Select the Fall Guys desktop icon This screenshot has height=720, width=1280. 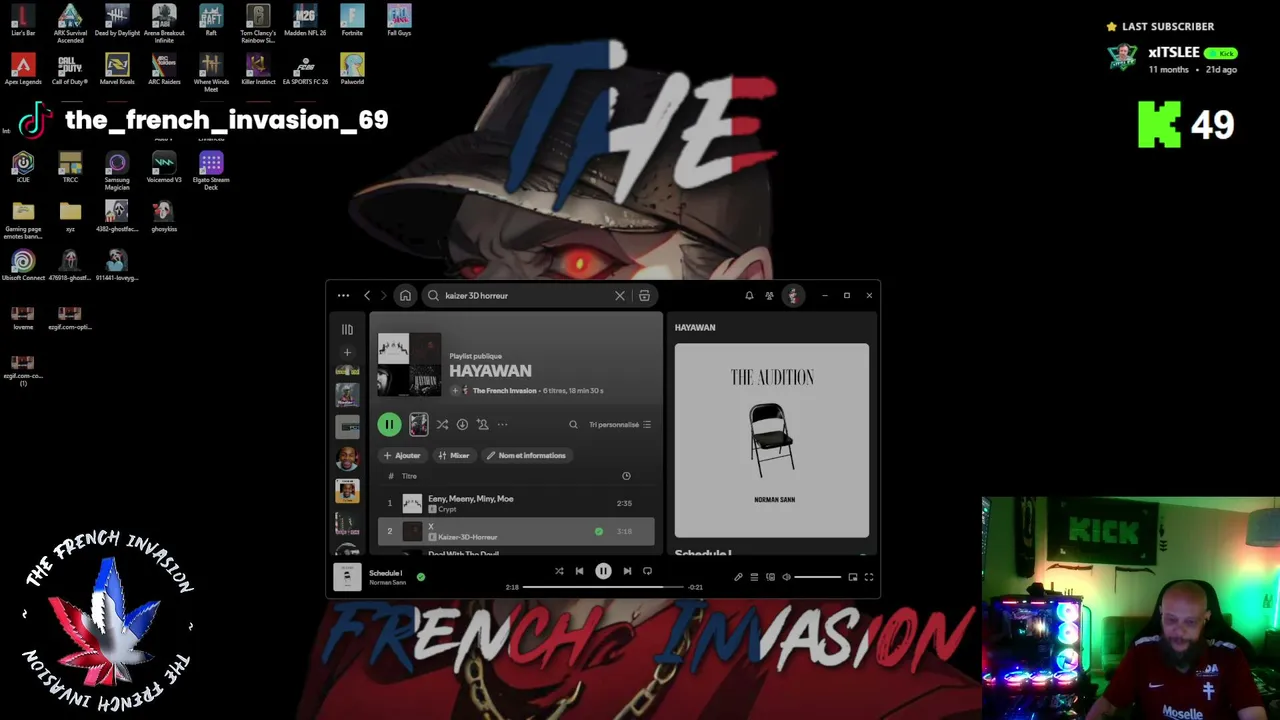pos(399,21)
